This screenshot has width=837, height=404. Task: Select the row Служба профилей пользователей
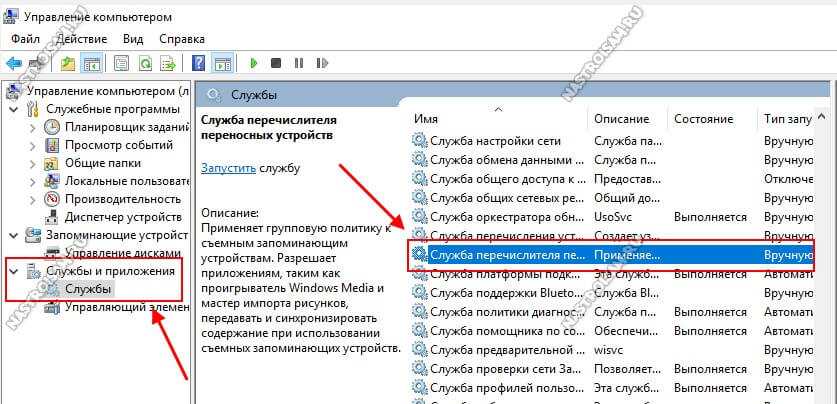click(x=613, y=387)
